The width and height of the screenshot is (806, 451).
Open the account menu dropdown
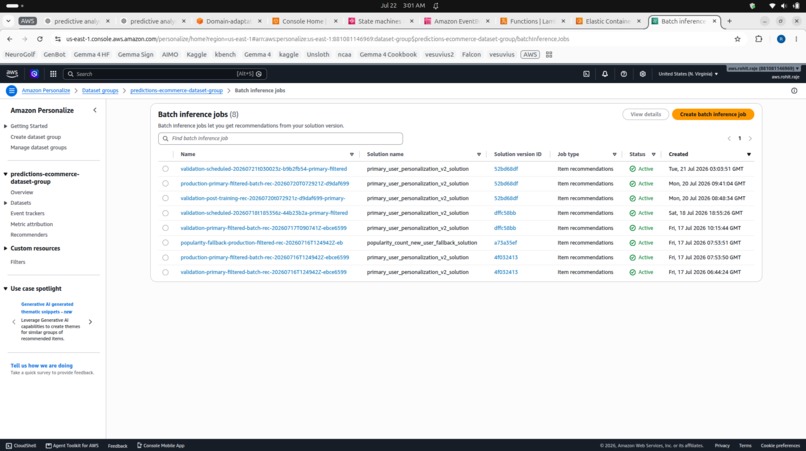click(763, 68)
